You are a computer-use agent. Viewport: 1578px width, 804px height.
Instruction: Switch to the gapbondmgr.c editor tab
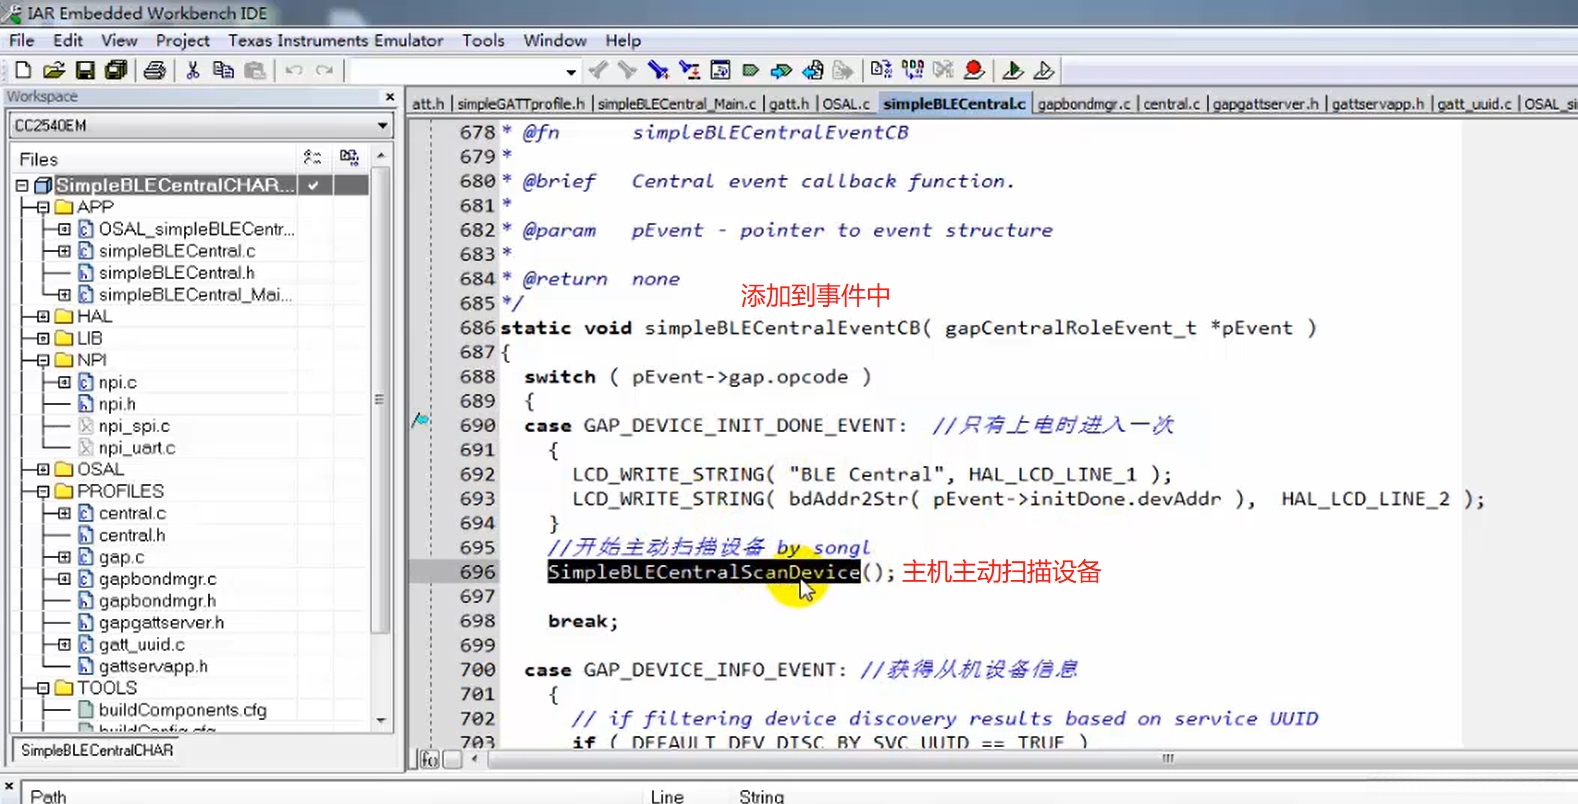1083,104
